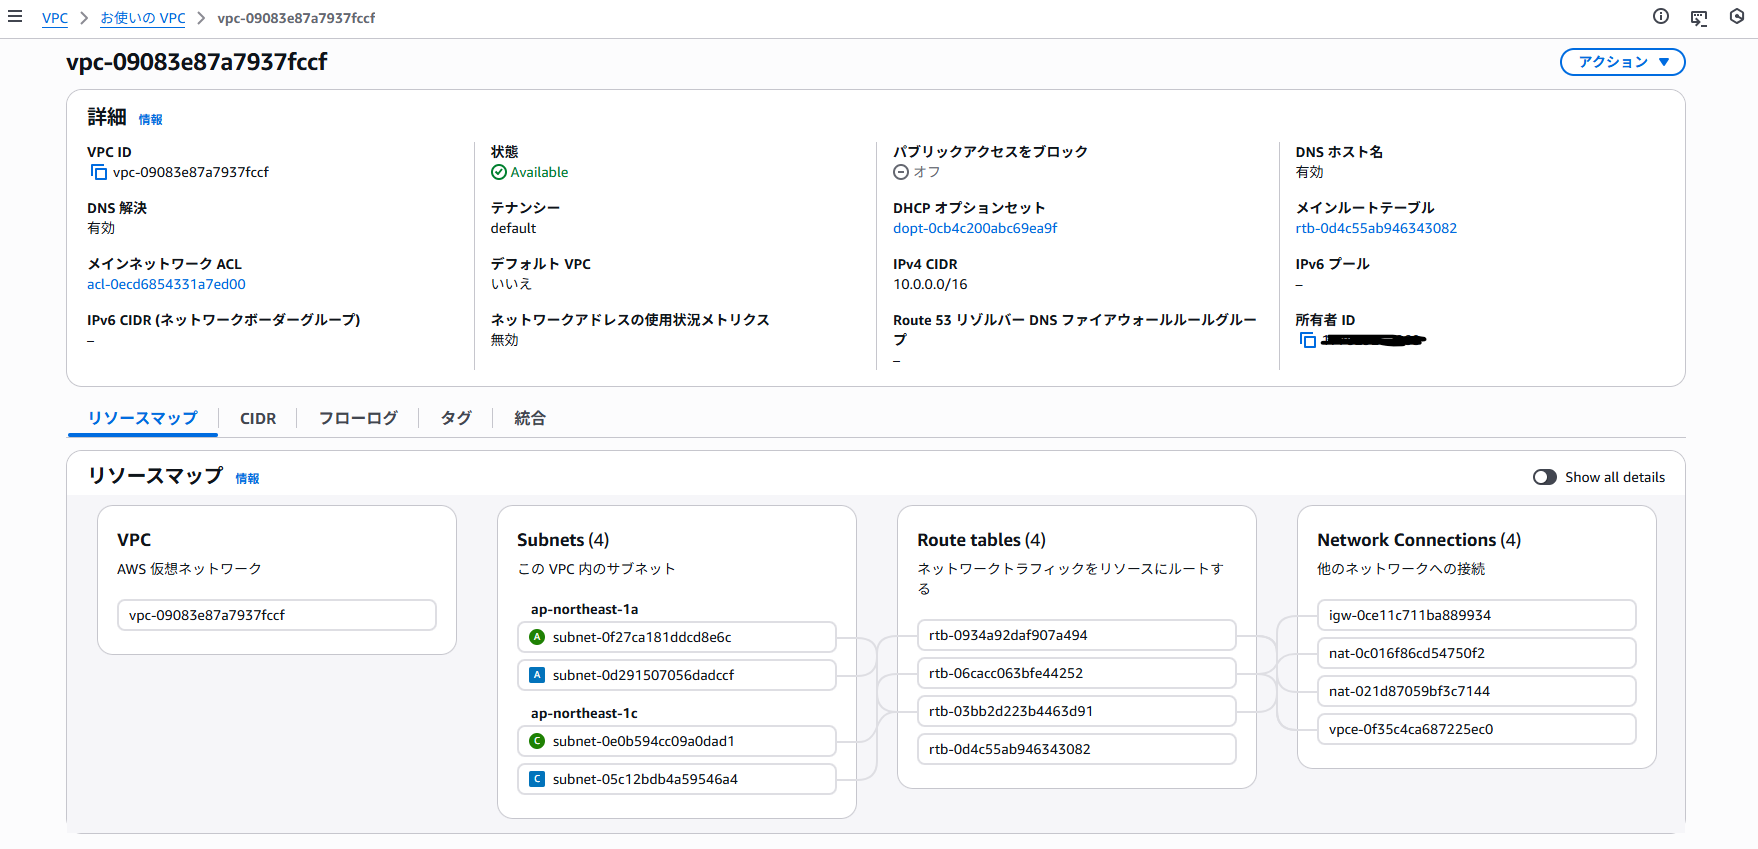Open the hexagon settings icon in header
This screenshot has height=849, width=1758.
click(1737, 16)
